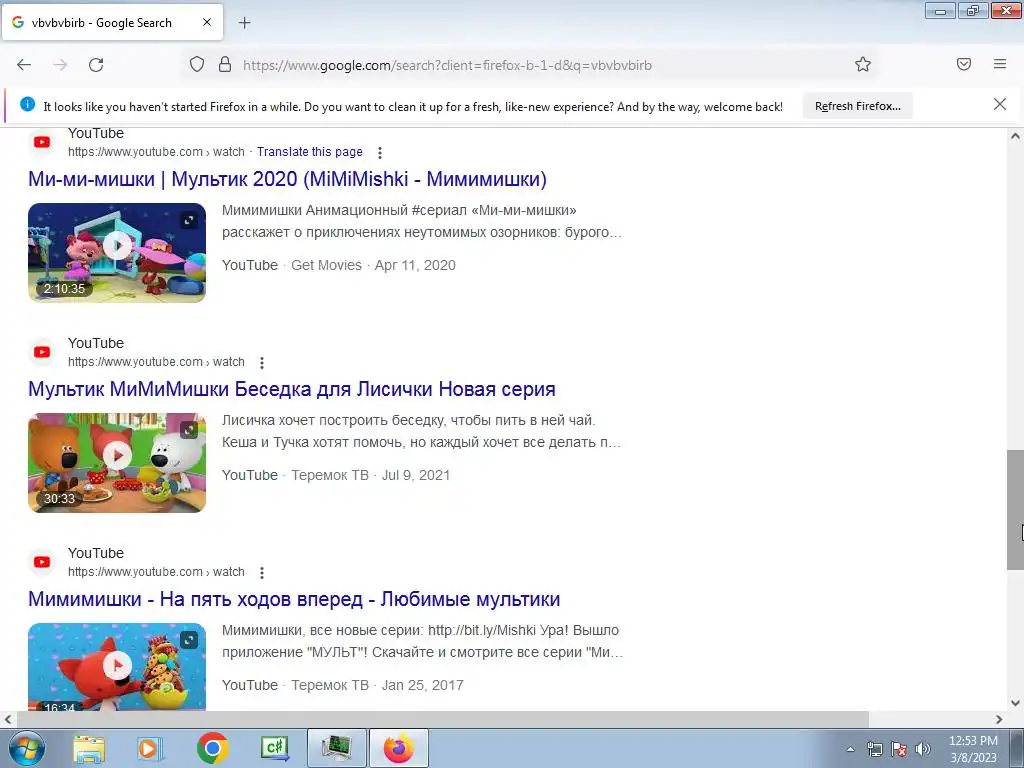Click the Refresh Firefox button
This screenshot has height=768, width=1024.
point(857,106)
